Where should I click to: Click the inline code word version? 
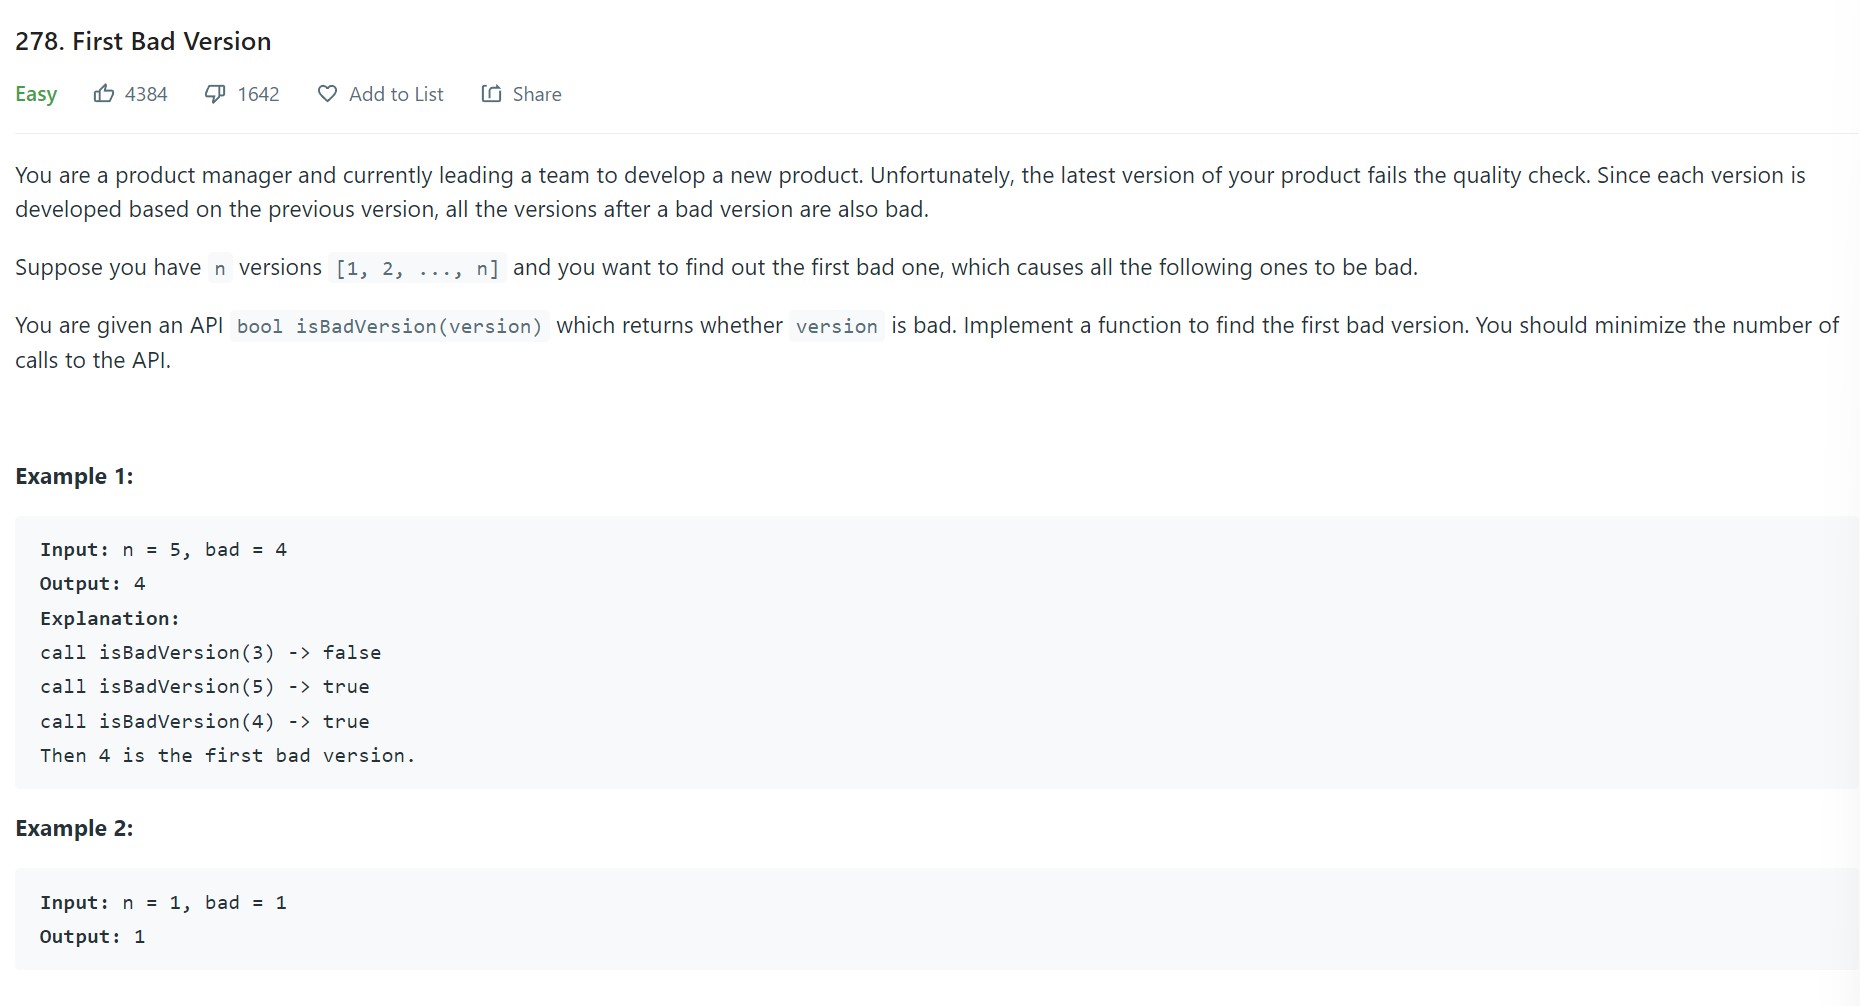(836, 327)
